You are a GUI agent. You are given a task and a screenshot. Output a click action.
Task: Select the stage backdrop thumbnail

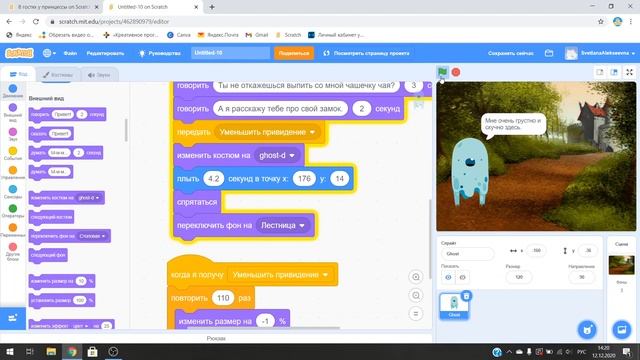click(x=621, y=265)
